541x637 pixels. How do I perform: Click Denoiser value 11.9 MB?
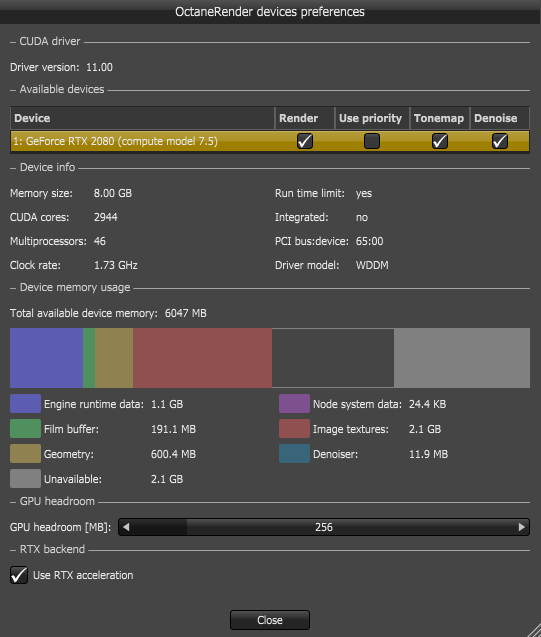point(428,454)
